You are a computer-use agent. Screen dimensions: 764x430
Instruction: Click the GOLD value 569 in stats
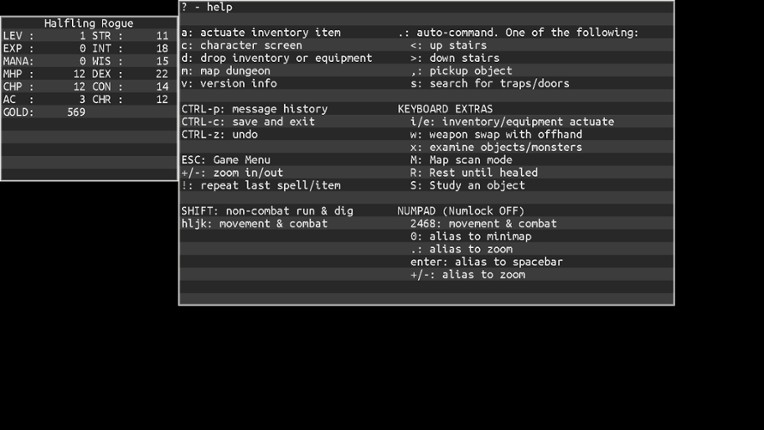click(76, 113)
